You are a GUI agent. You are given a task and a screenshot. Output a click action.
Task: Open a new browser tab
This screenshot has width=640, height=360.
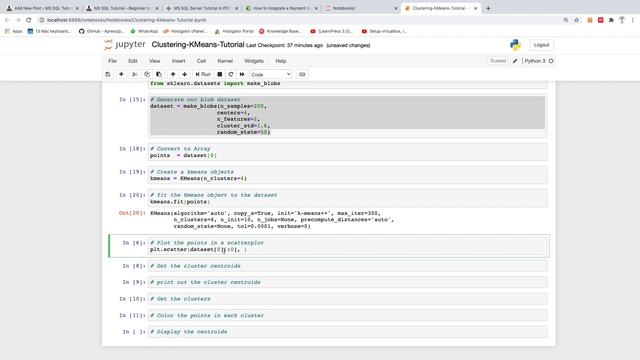tap(488, 8)
